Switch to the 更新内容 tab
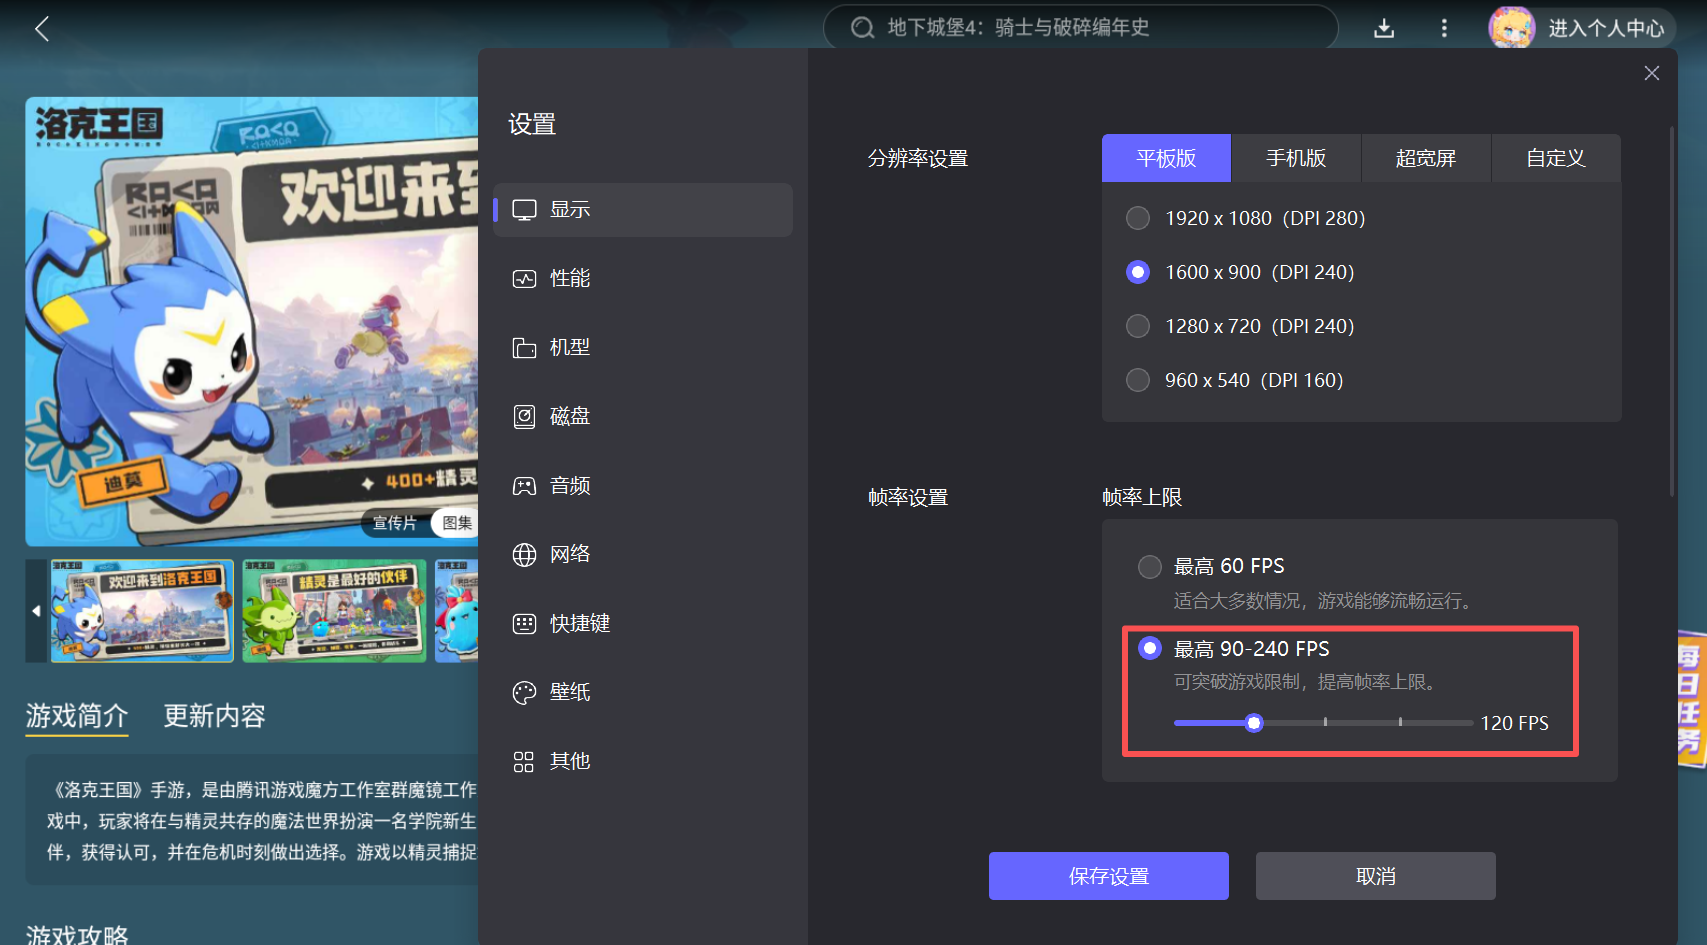The height and width of the screenshot is (945, 1707). click(x=214, y=716)
